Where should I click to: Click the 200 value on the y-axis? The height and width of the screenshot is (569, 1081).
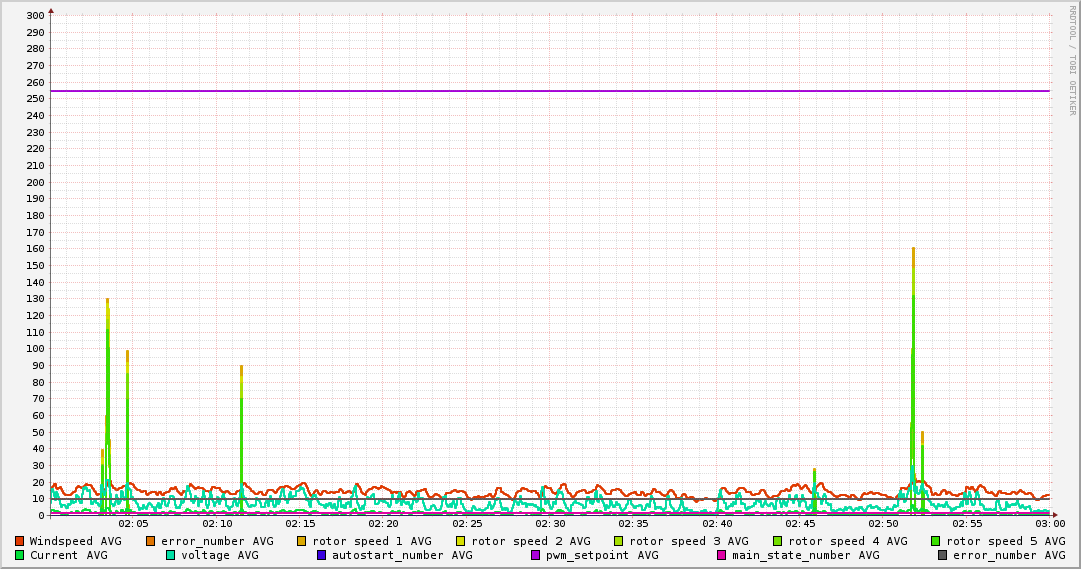35,183
